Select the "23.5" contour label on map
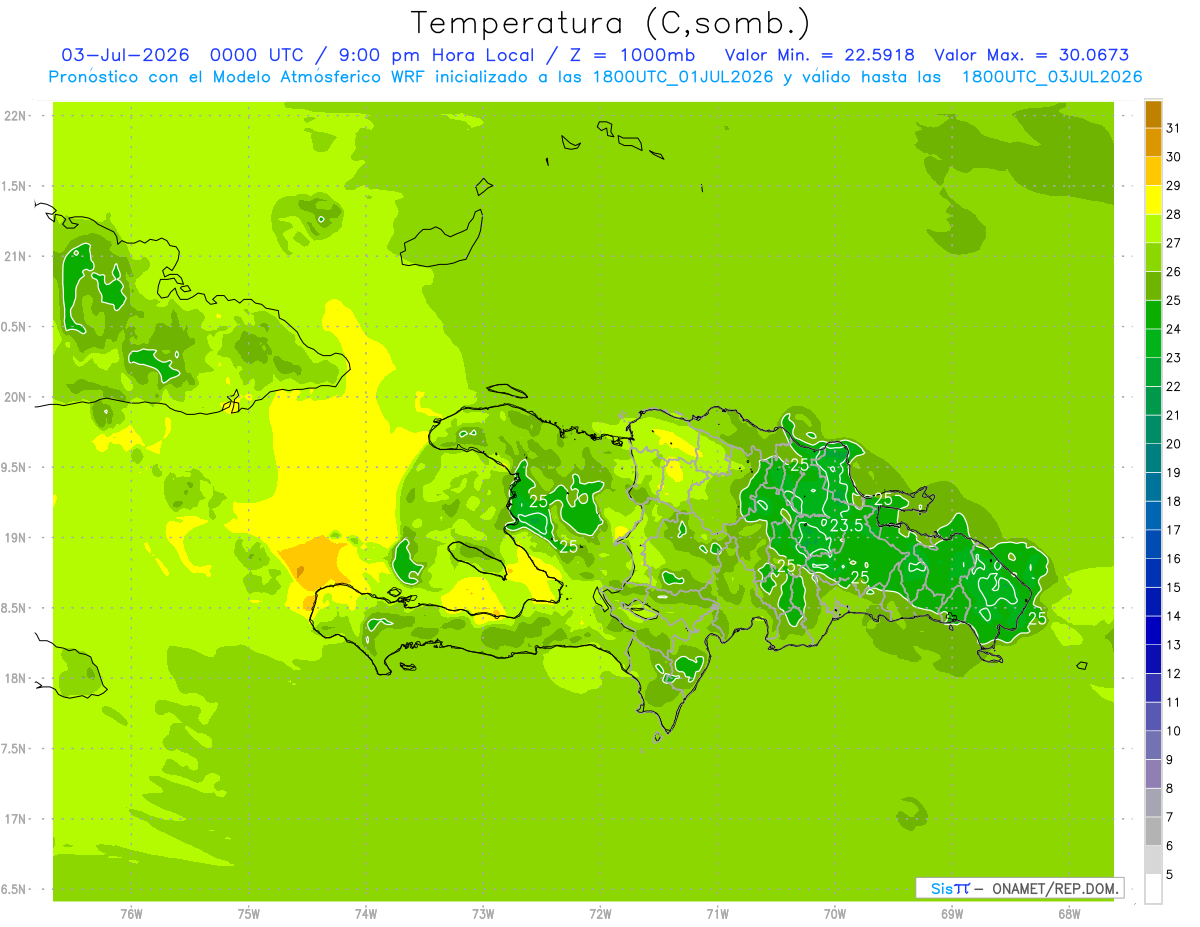The height and width of the screenshot is (927, 1200). point(846,524)
